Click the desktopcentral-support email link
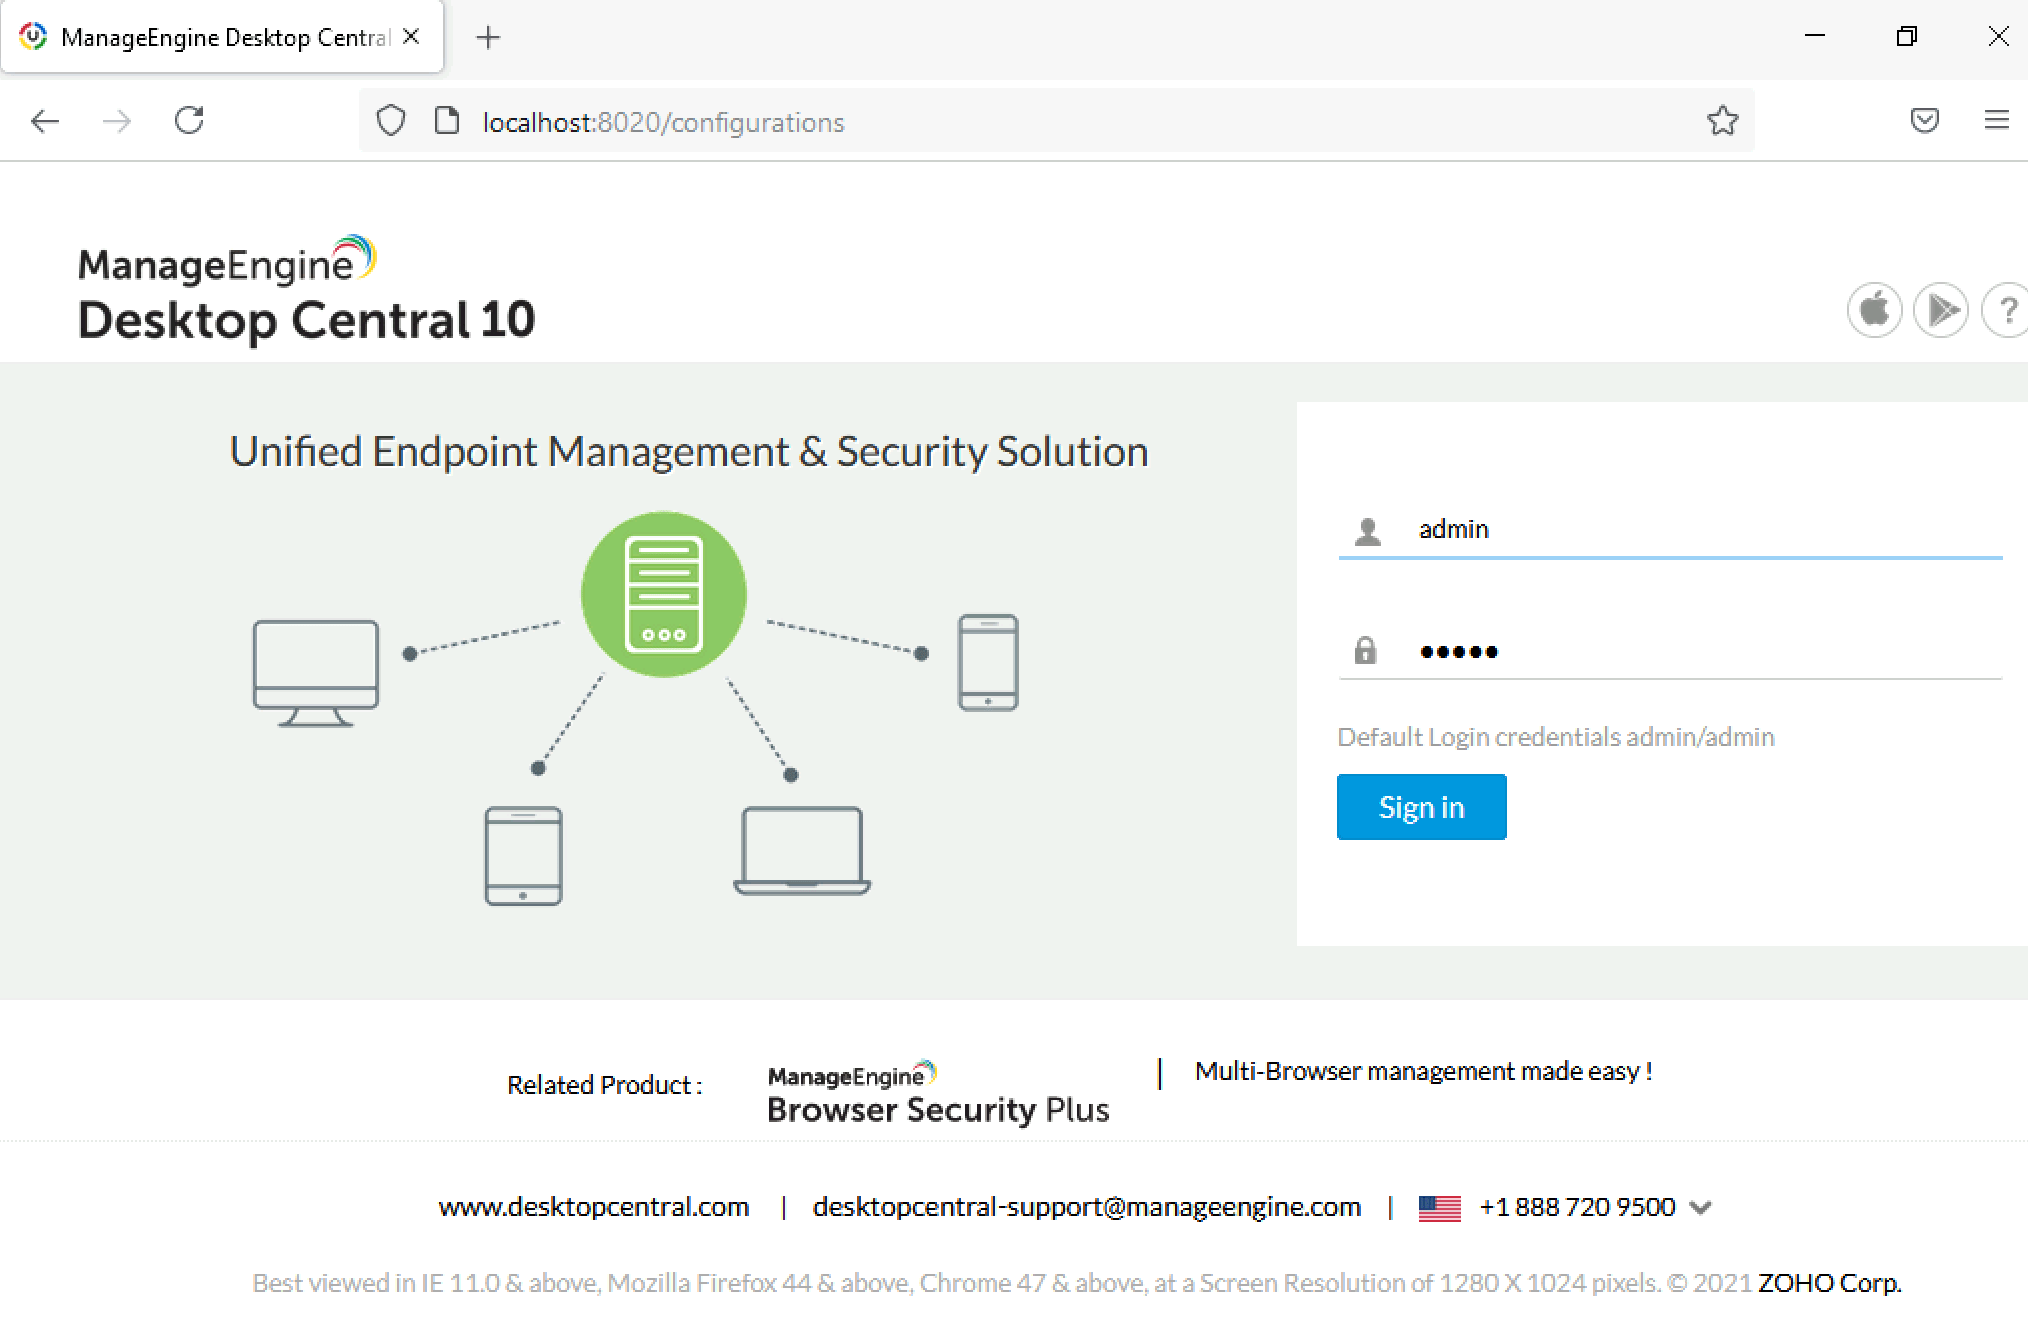 (x=1086, y=1207)
